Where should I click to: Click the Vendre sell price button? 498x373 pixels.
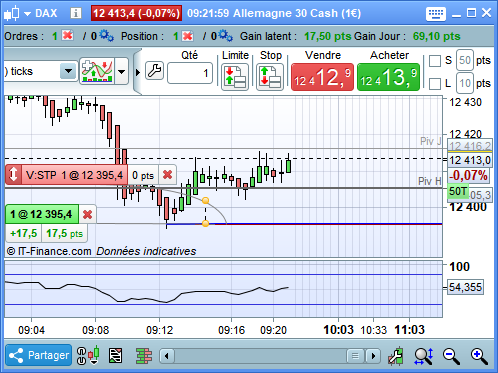322,77
